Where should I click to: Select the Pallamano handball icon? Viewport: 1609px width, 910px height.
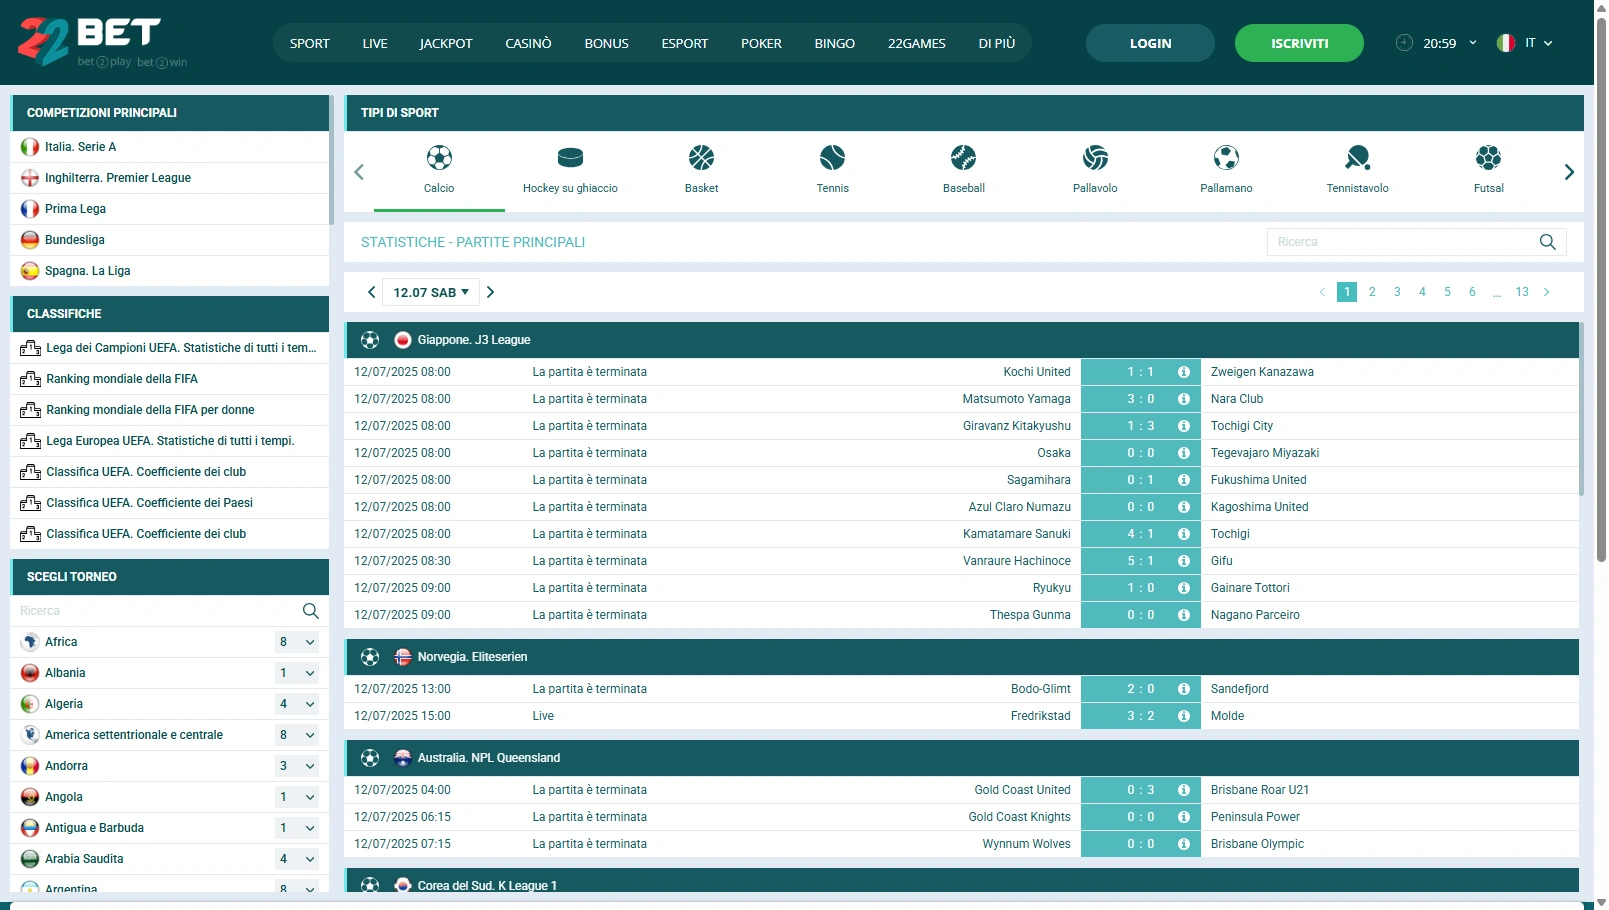click(1226, 158)
